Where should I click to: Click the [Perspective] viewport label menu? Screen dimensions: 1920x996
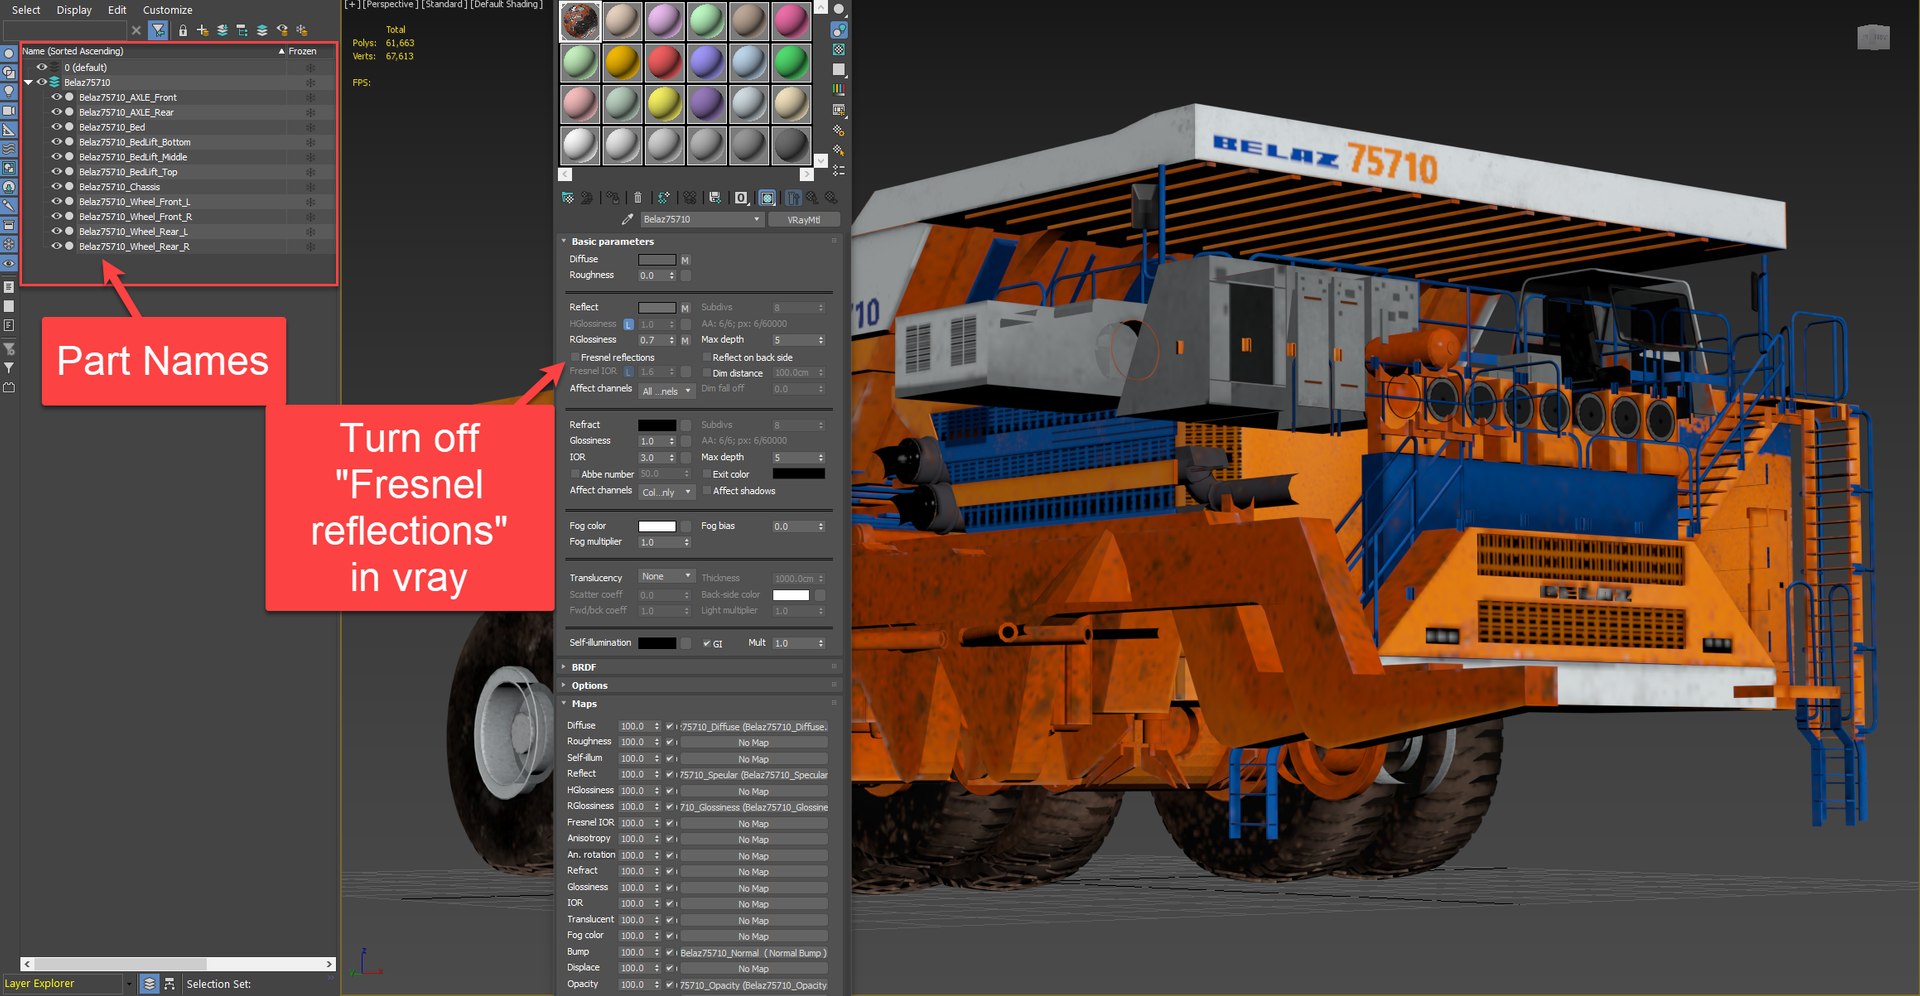click(x=390, y=5)
